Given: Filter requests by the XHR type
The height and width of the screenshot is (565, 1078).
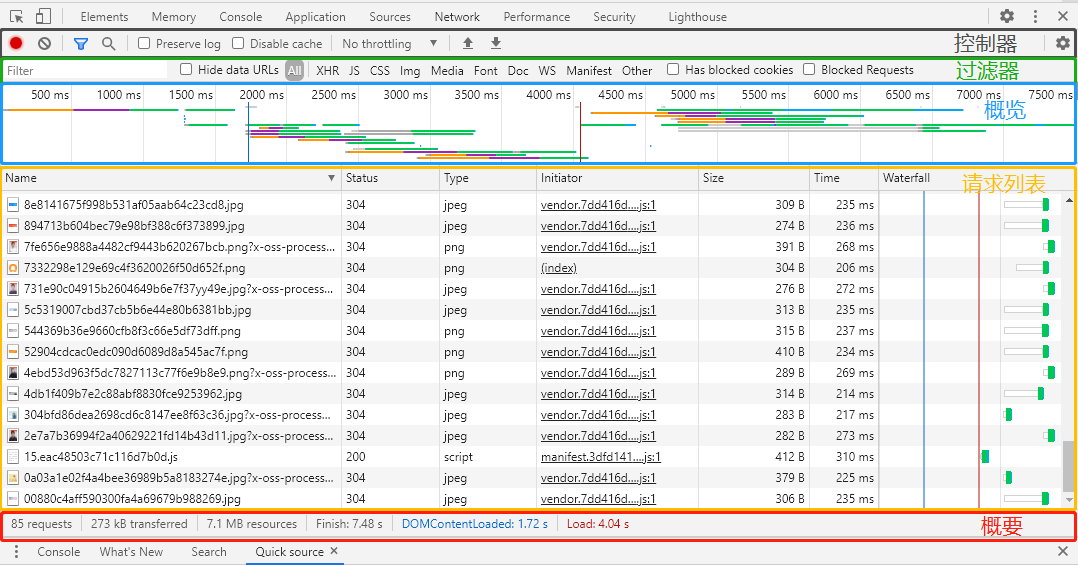Looking at the screenshot, I should [x=327, y=71].
